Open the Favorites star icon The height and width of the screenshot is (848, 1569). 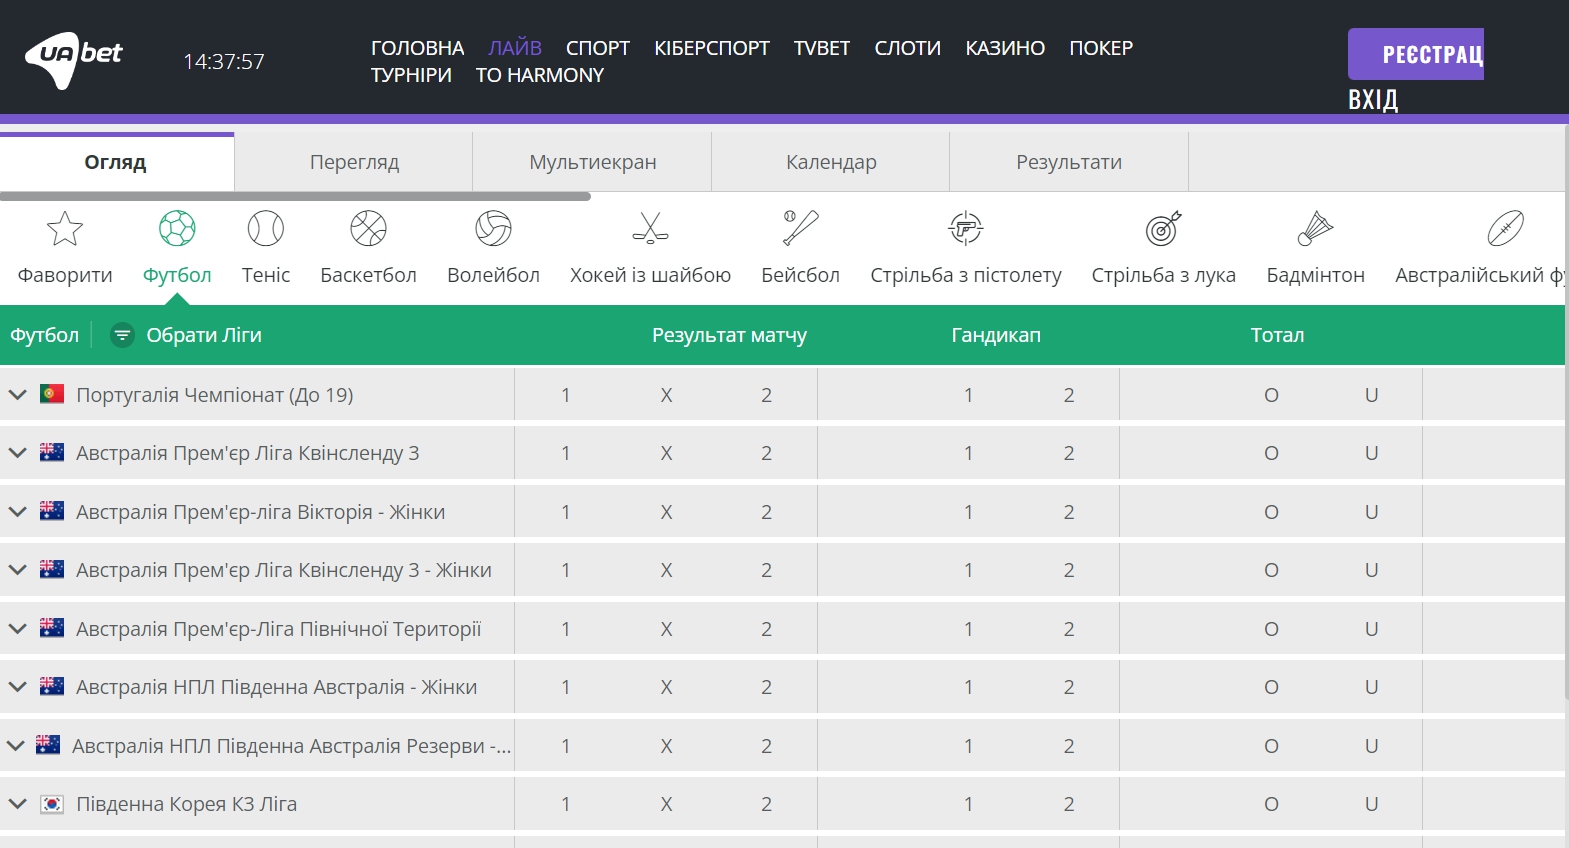[65, 229]
